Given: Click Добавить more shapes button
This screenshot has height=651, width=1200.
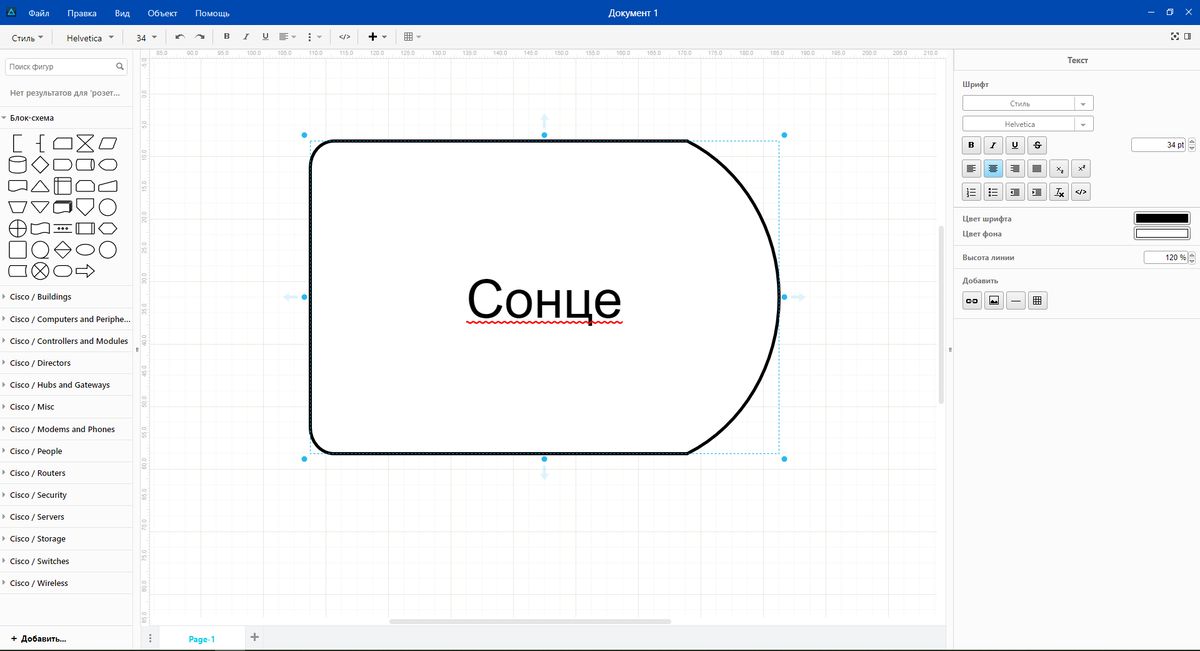Looking at the screenshot, I should [39, 638].
